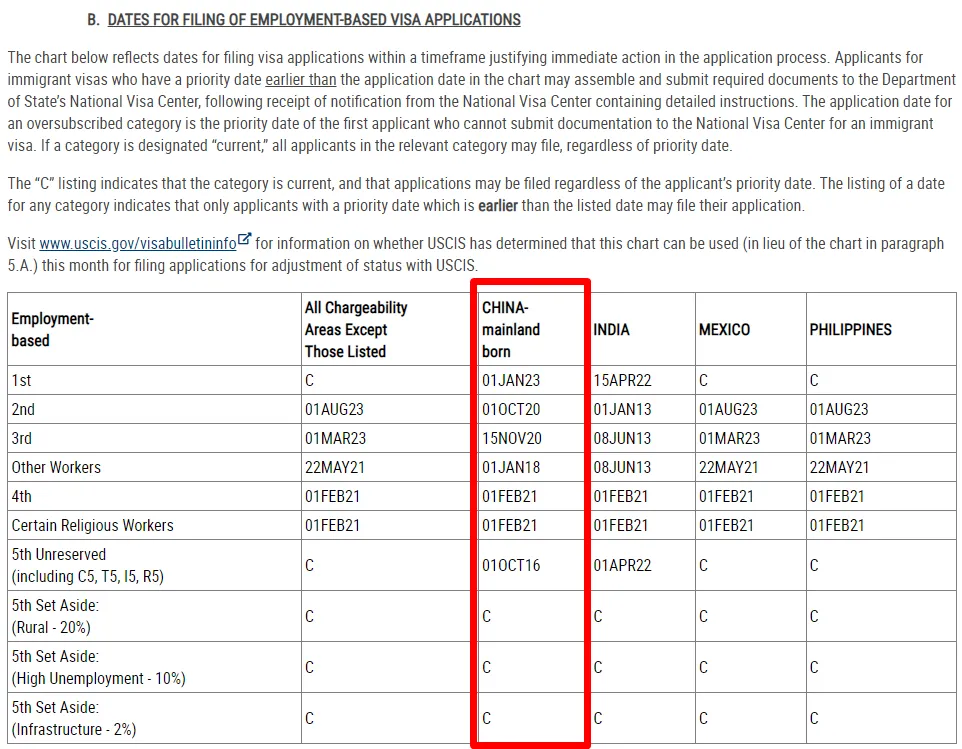Click the 15APR22 date in the India column
The image size is (962, 749).
(622, 381)
